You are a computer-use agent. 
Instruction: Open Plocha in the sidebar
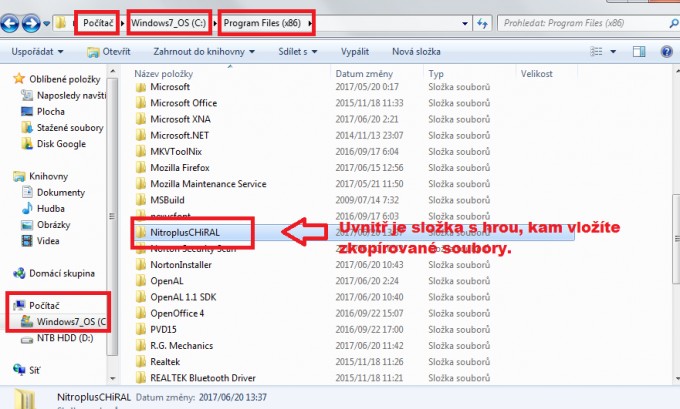click(43, 111)
